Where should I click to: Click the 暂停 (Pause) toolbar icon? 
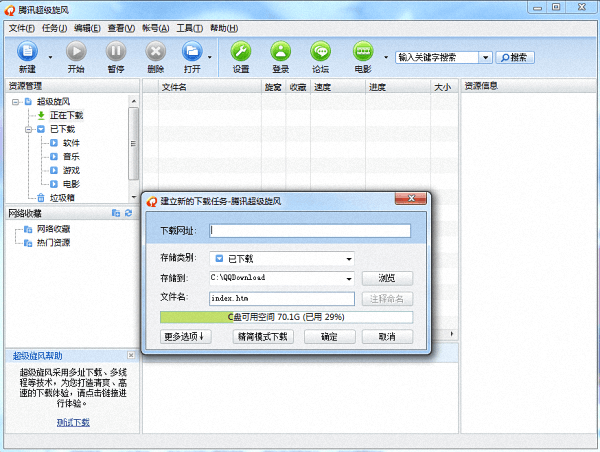click(x=116, y=51)
